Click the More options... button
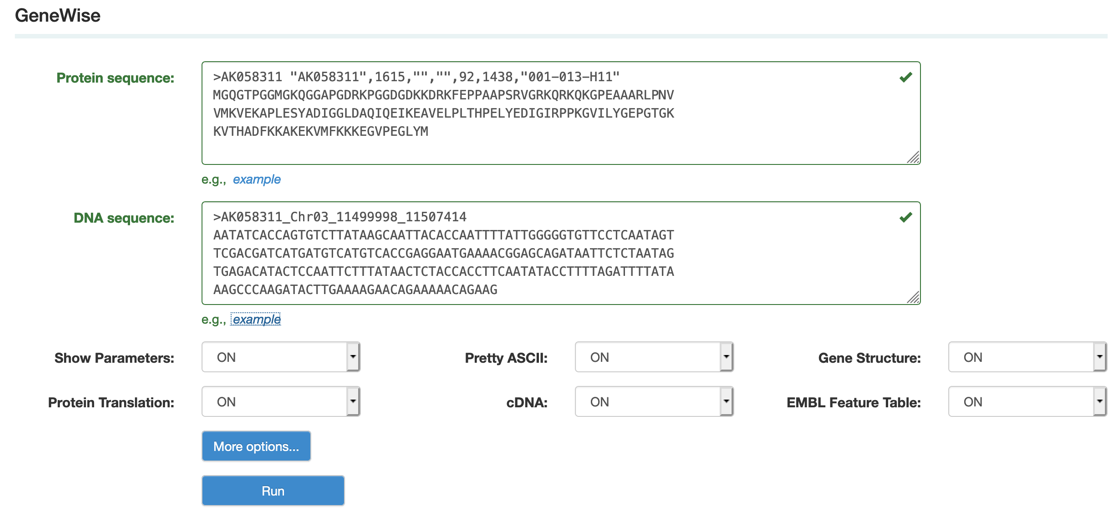 click(x=256, y=446)
